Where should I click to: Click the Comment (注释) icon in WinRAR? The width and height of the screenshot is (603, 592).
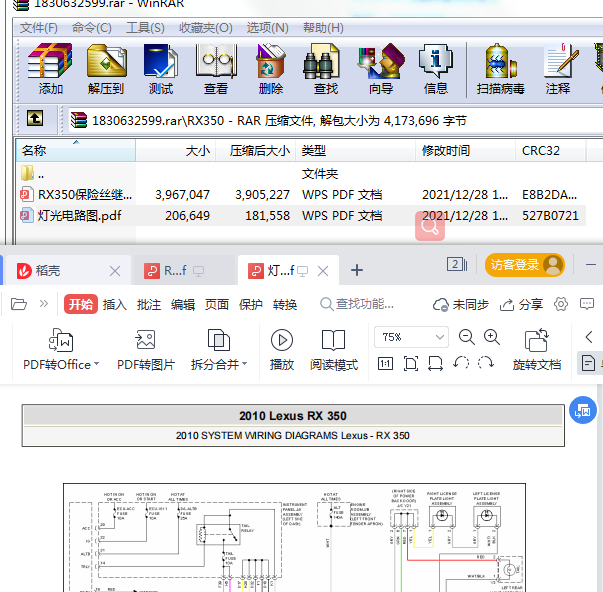[x=558, y=70]
